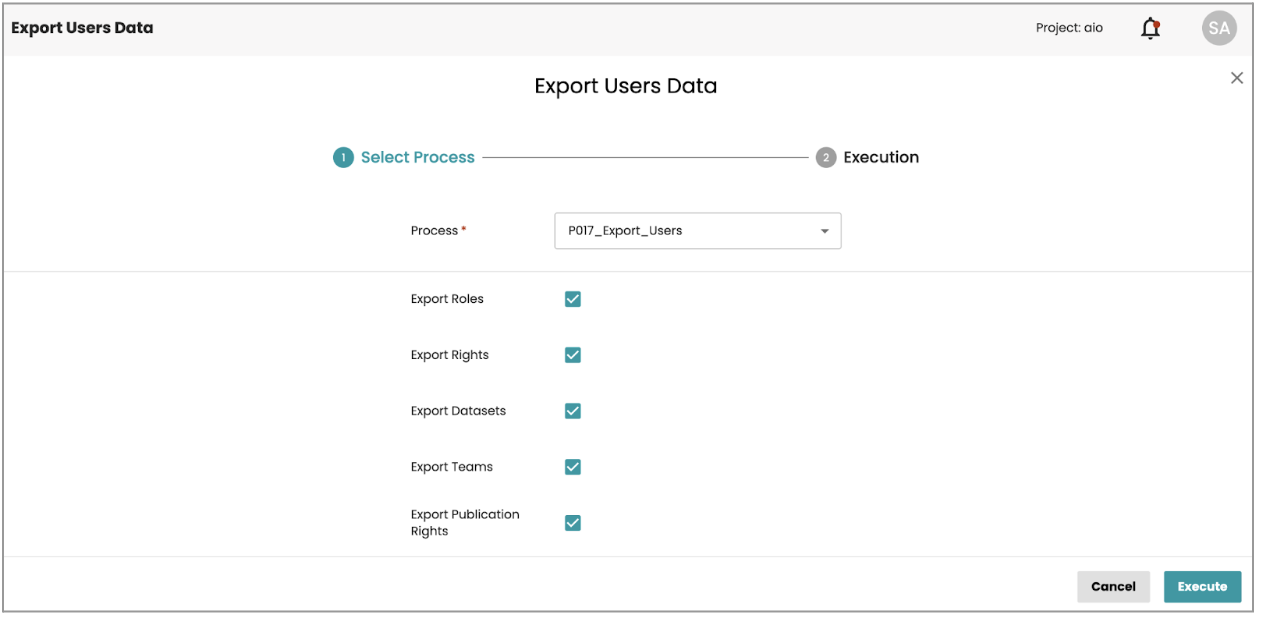
Task: Disable the Export Datasets checkbox
Action: click(573, 411)
